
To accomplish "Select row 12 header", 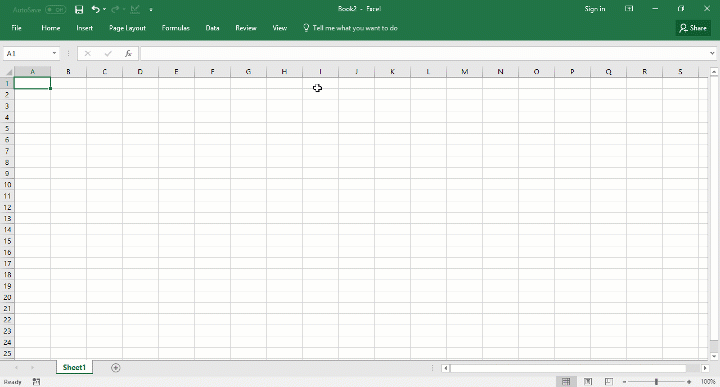I will pyautogui.click(x=7, y=207).
